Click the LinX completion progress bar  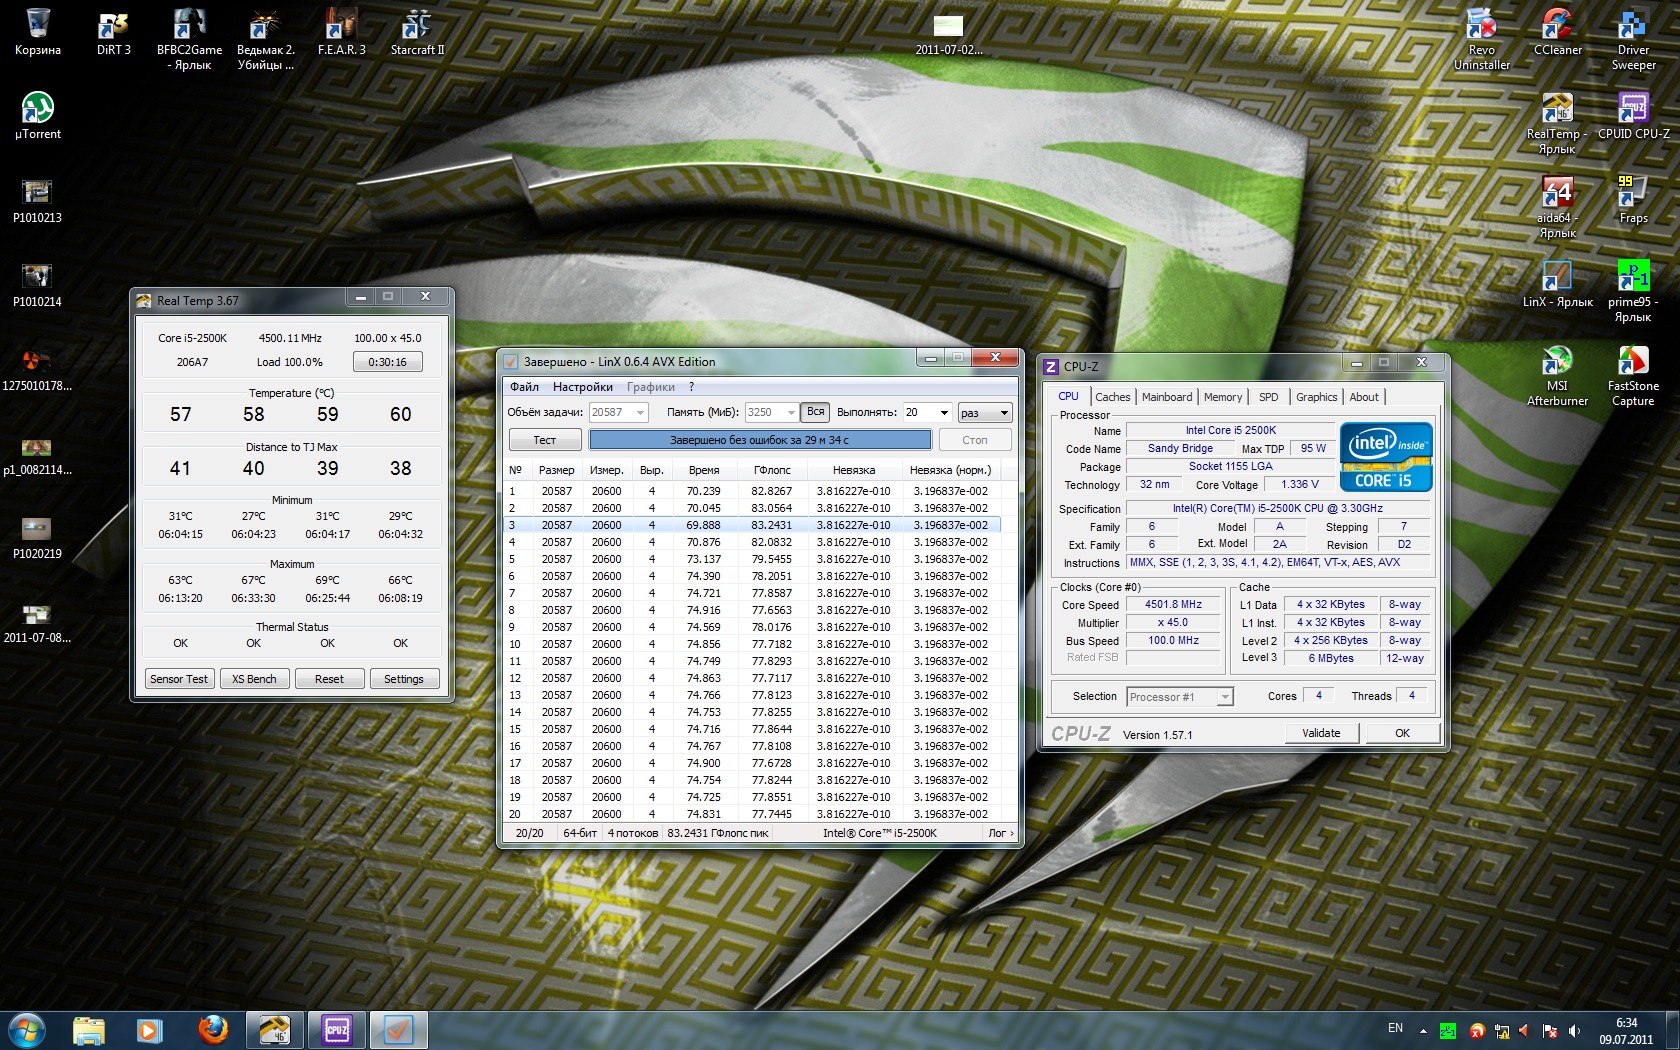[760, 440]
